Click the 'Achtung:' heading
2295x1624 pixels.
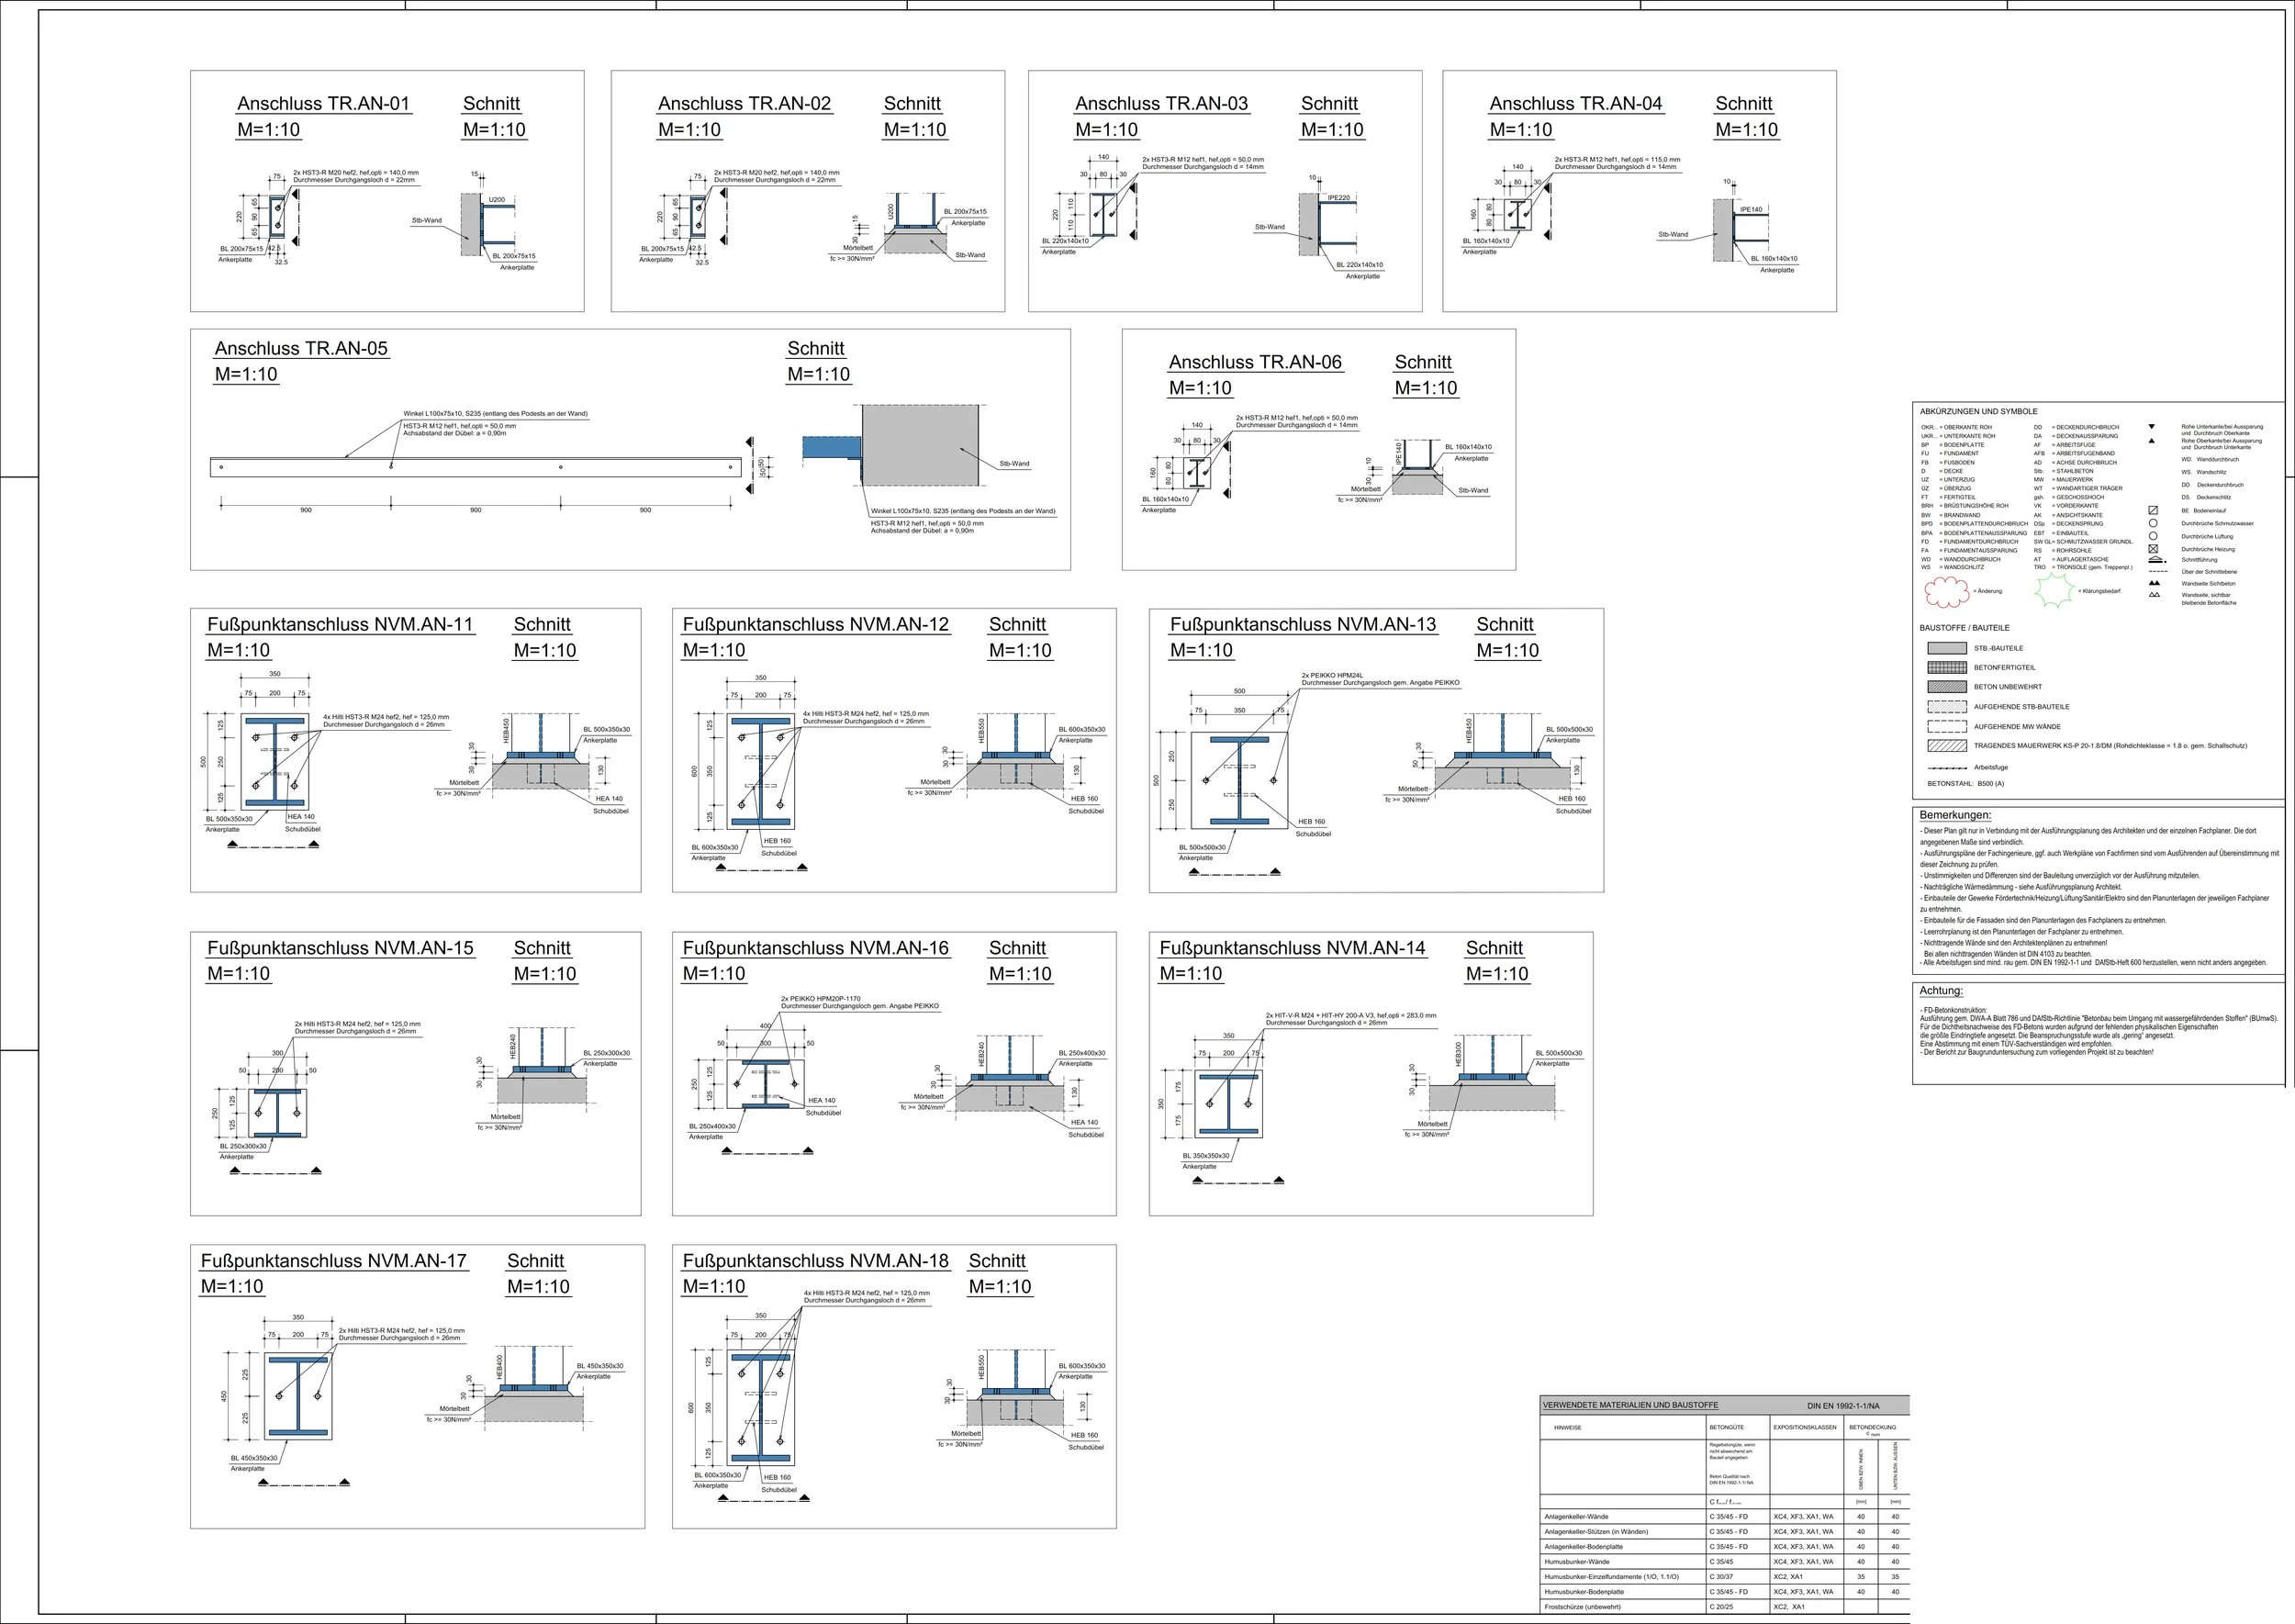tap(1941, 991)
